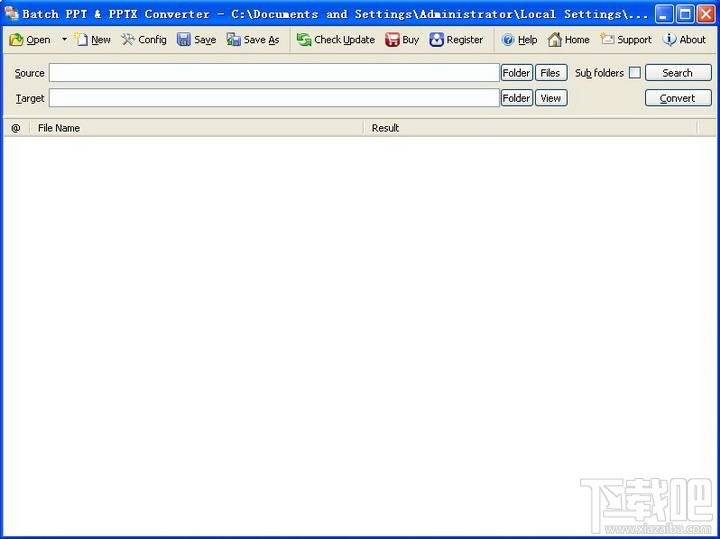The height and width of the screenshot is (539, 720).
Task: Browse Source Folder button
Action: coord(517,73)
